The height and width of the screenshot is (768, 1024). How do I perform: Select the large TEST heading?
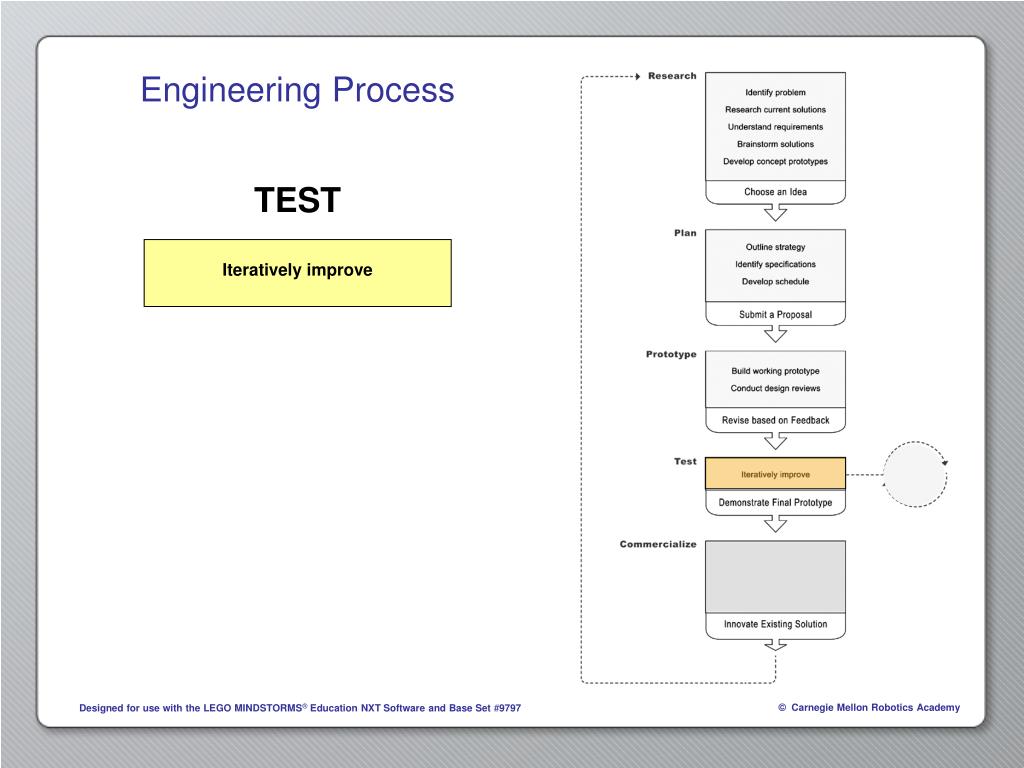tap(297, 200)
